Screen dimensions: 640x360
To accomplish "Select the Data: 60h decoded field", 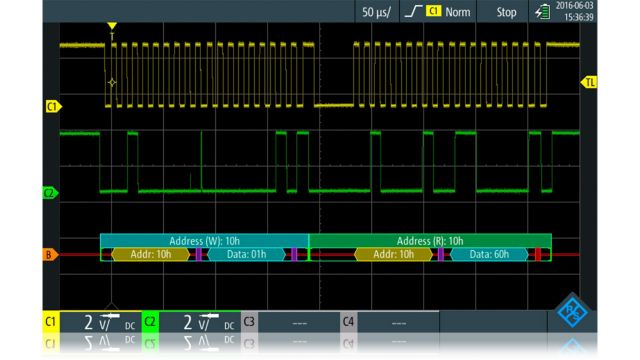I will 489,255.
